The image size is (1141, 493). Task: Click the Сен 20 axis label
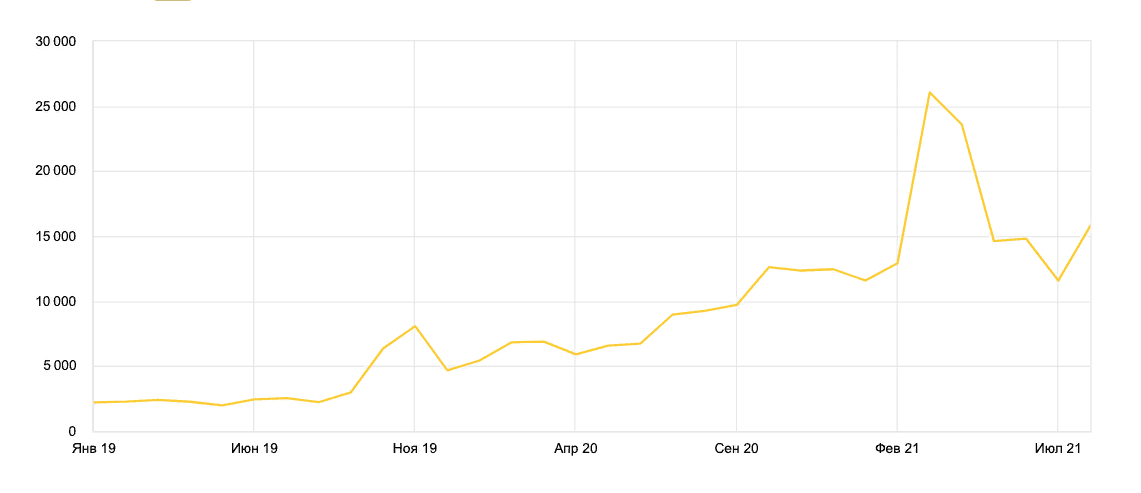point(736,449)
